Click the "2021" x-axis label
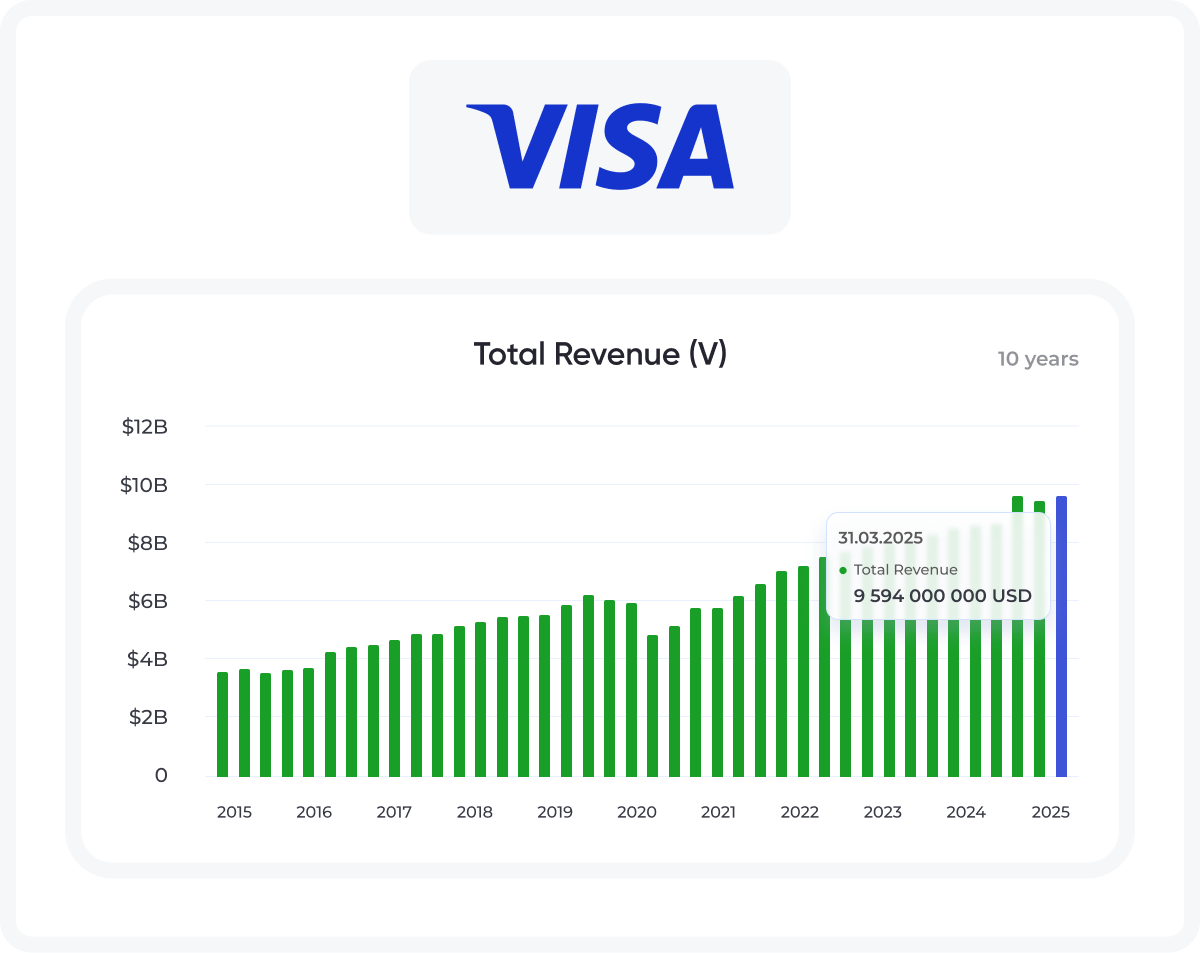Screen dimensions: 1200x953 (x=718, y=812)
